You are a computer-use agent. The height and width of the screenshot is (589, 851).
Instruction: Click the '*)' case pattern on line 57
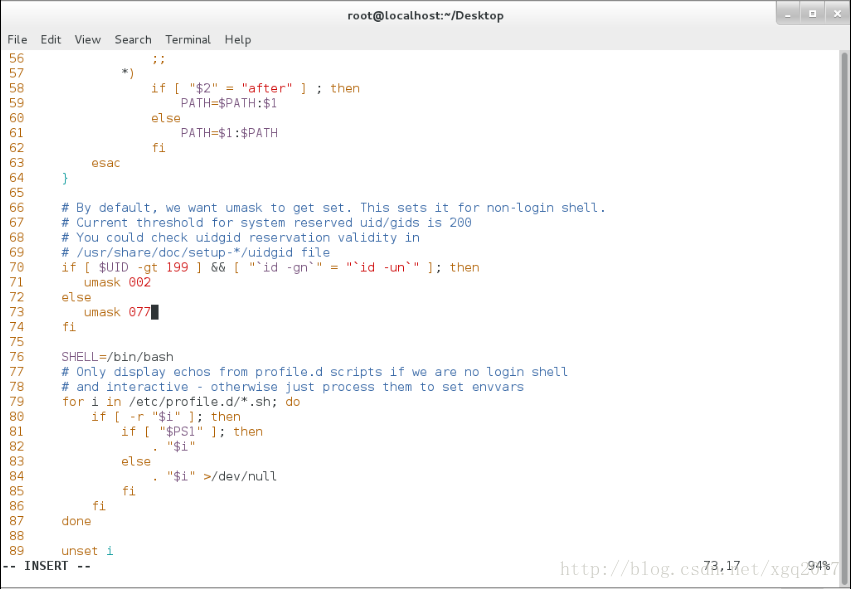coord(128,73)
